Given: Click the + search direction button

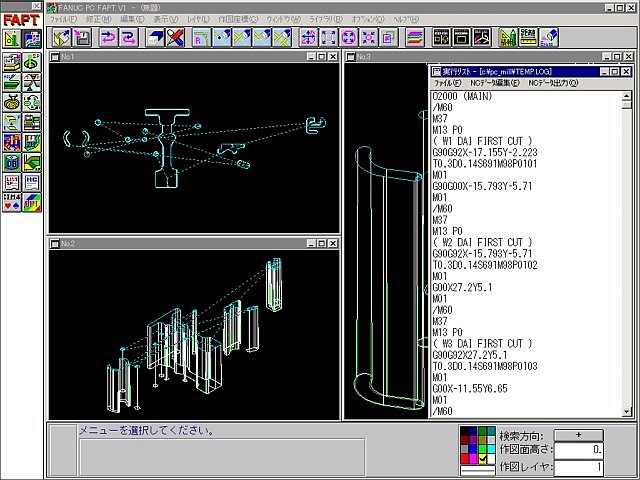Looking at the screenshot, I should click(x=580, y=434).
